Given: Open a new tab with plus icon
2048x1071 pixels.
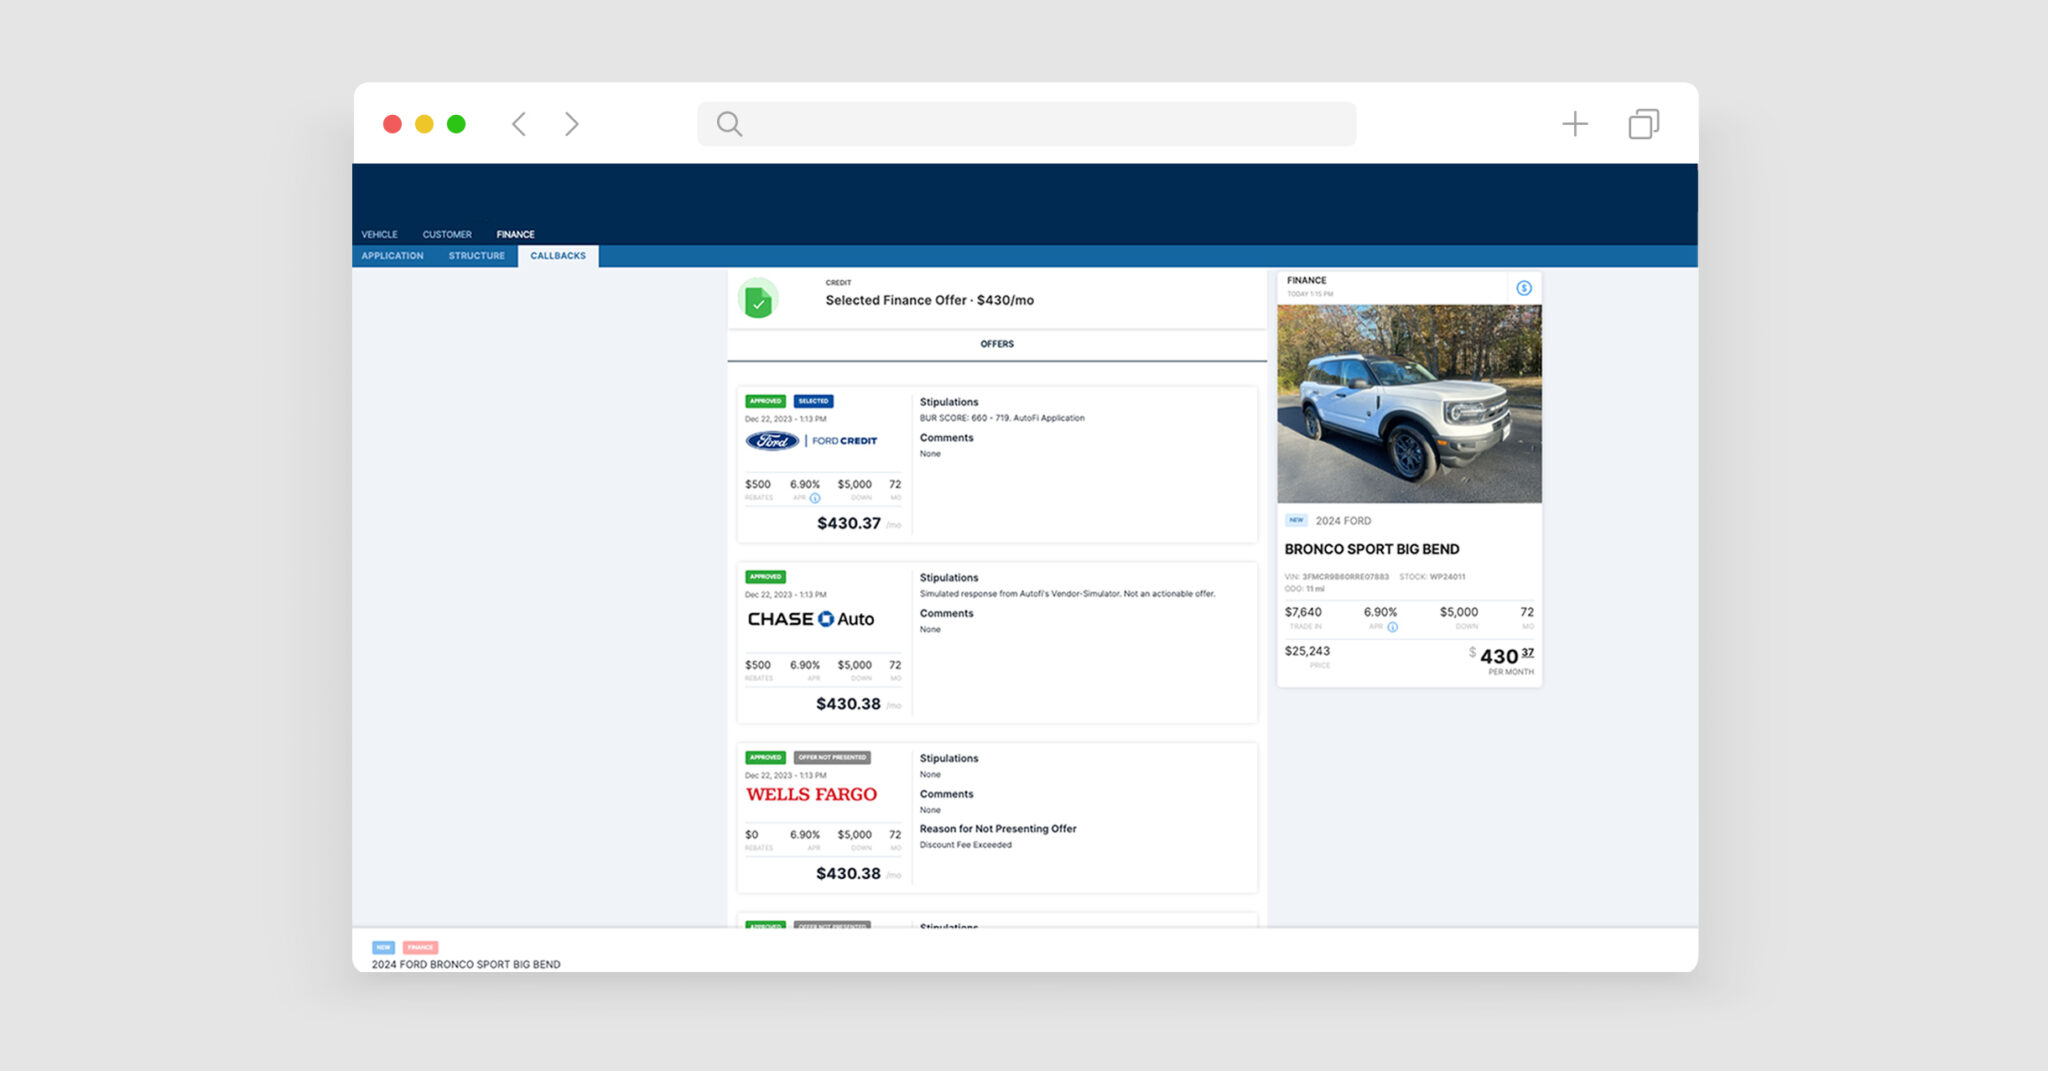Looking at the screenshot, I should [1574, 124].
